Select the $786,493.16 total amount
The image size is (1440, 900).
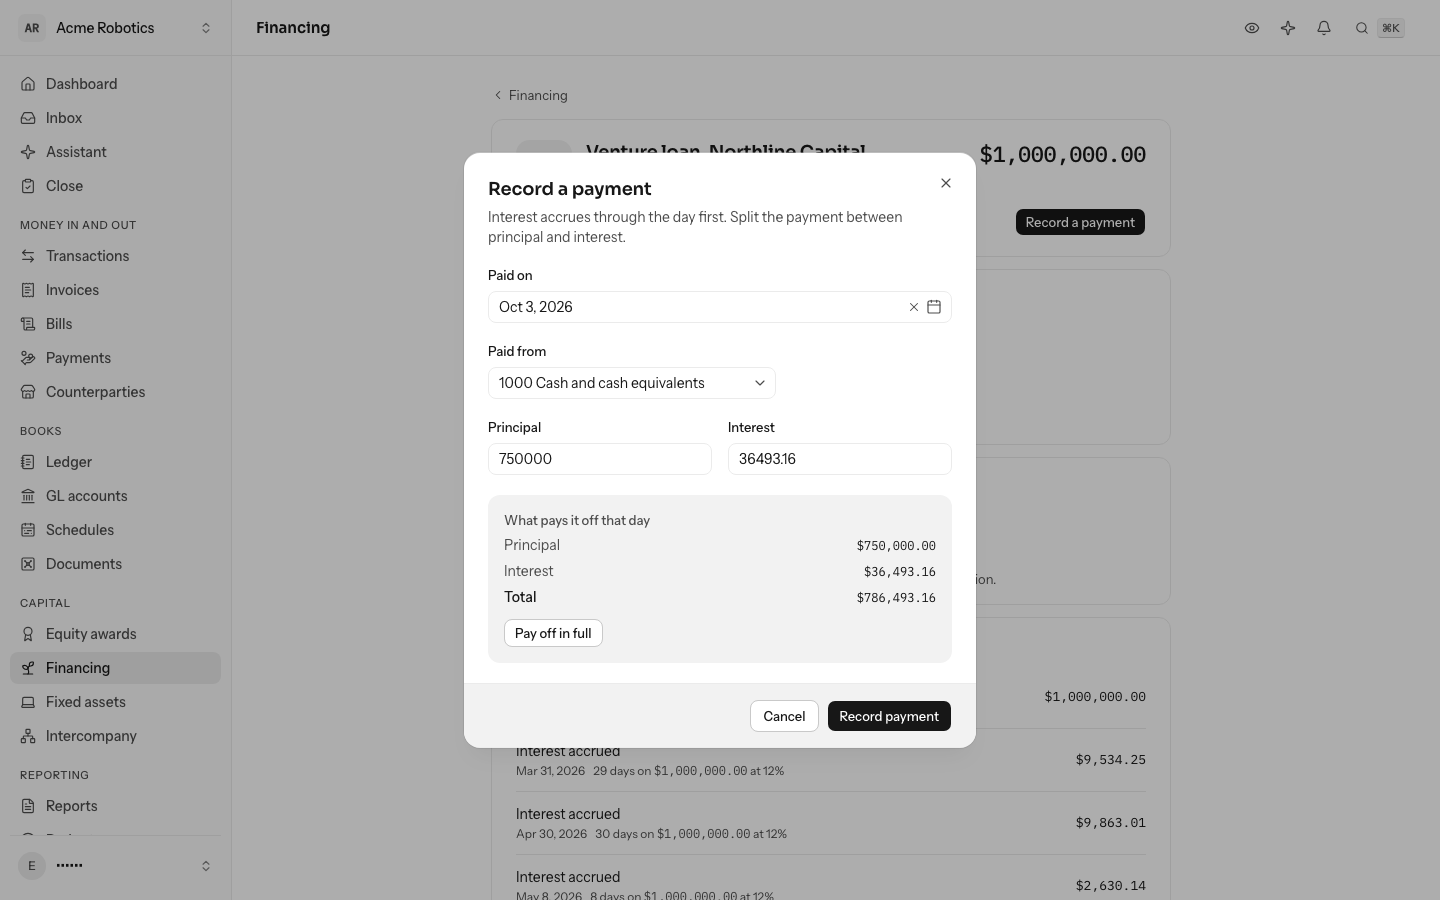coord(896,598)
